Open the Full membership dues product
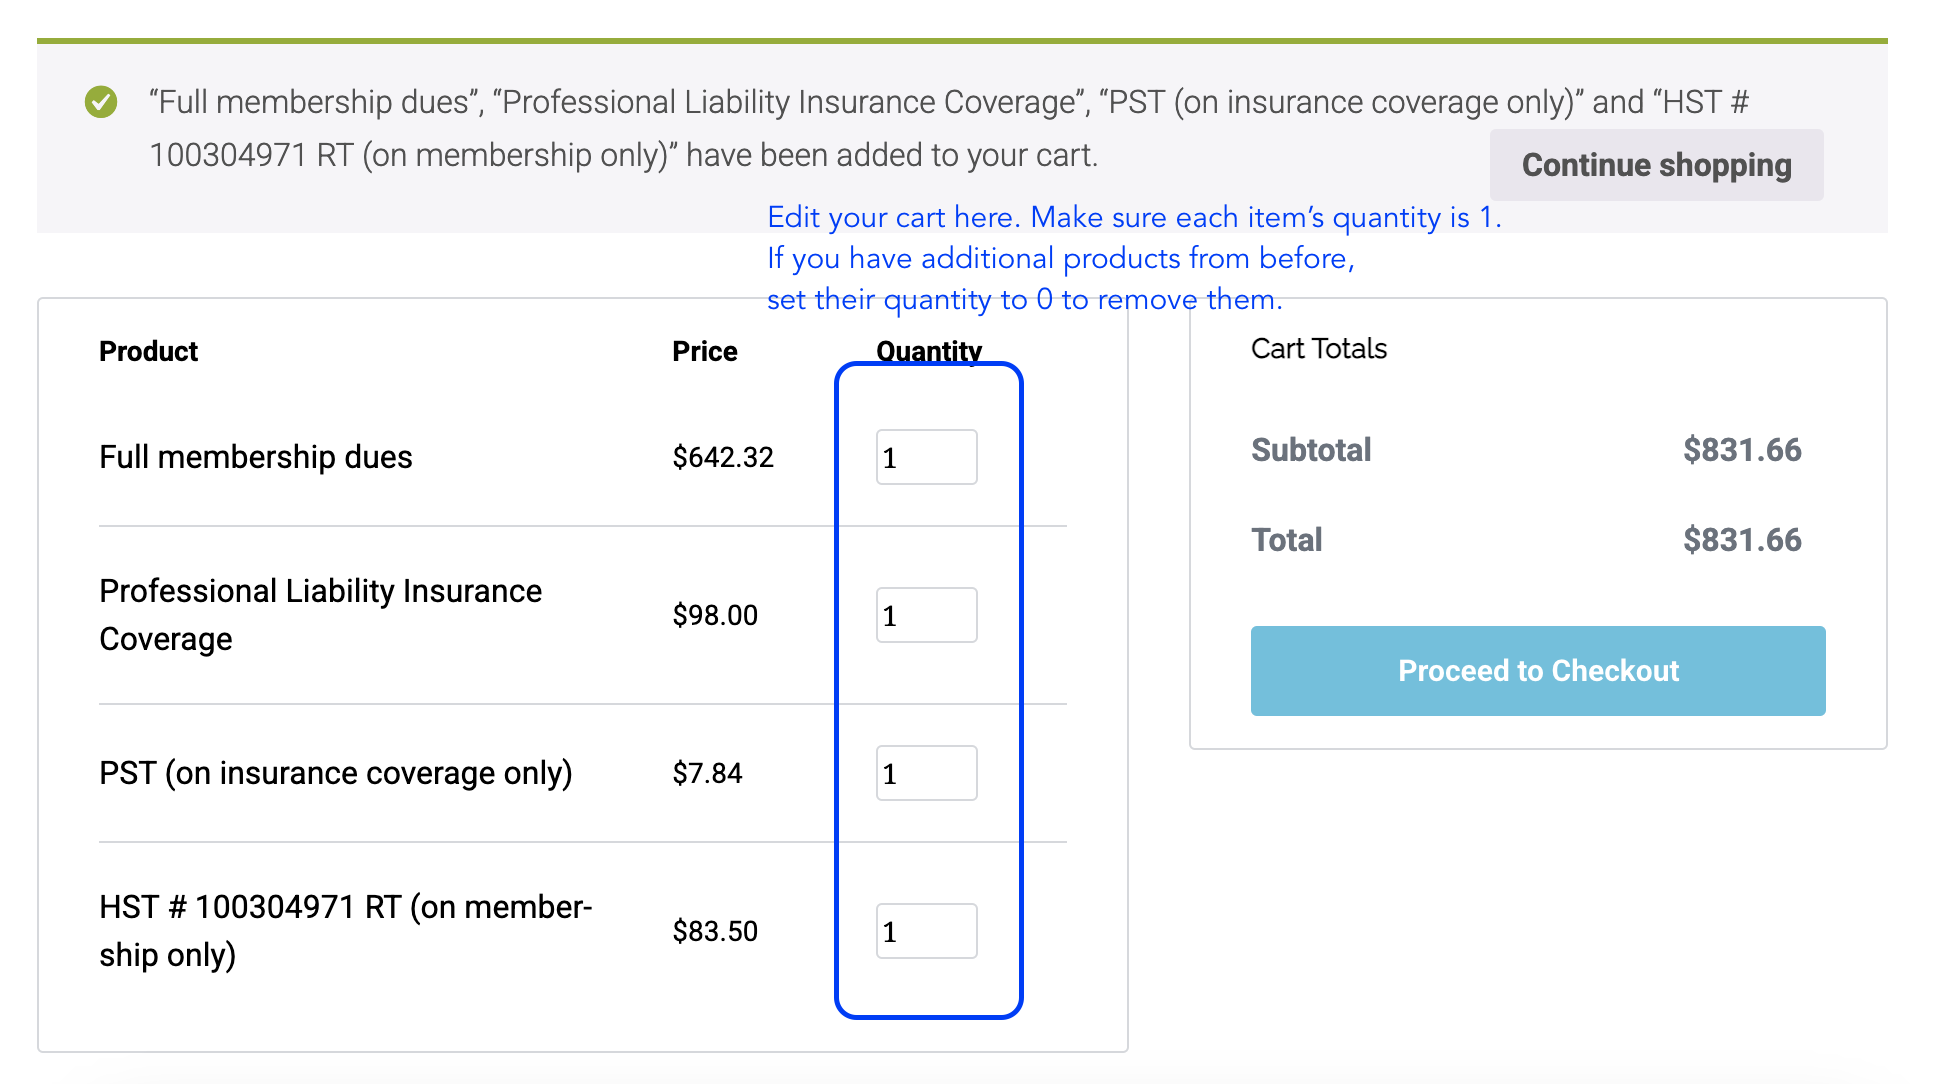 point(256,458)
